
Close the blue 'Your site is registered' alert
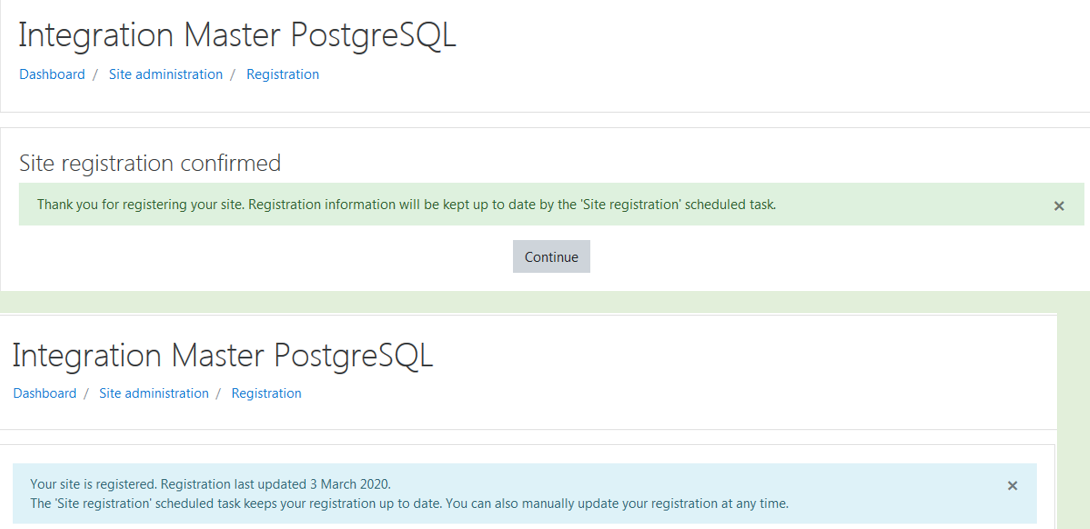click(x=1012, y=486)
